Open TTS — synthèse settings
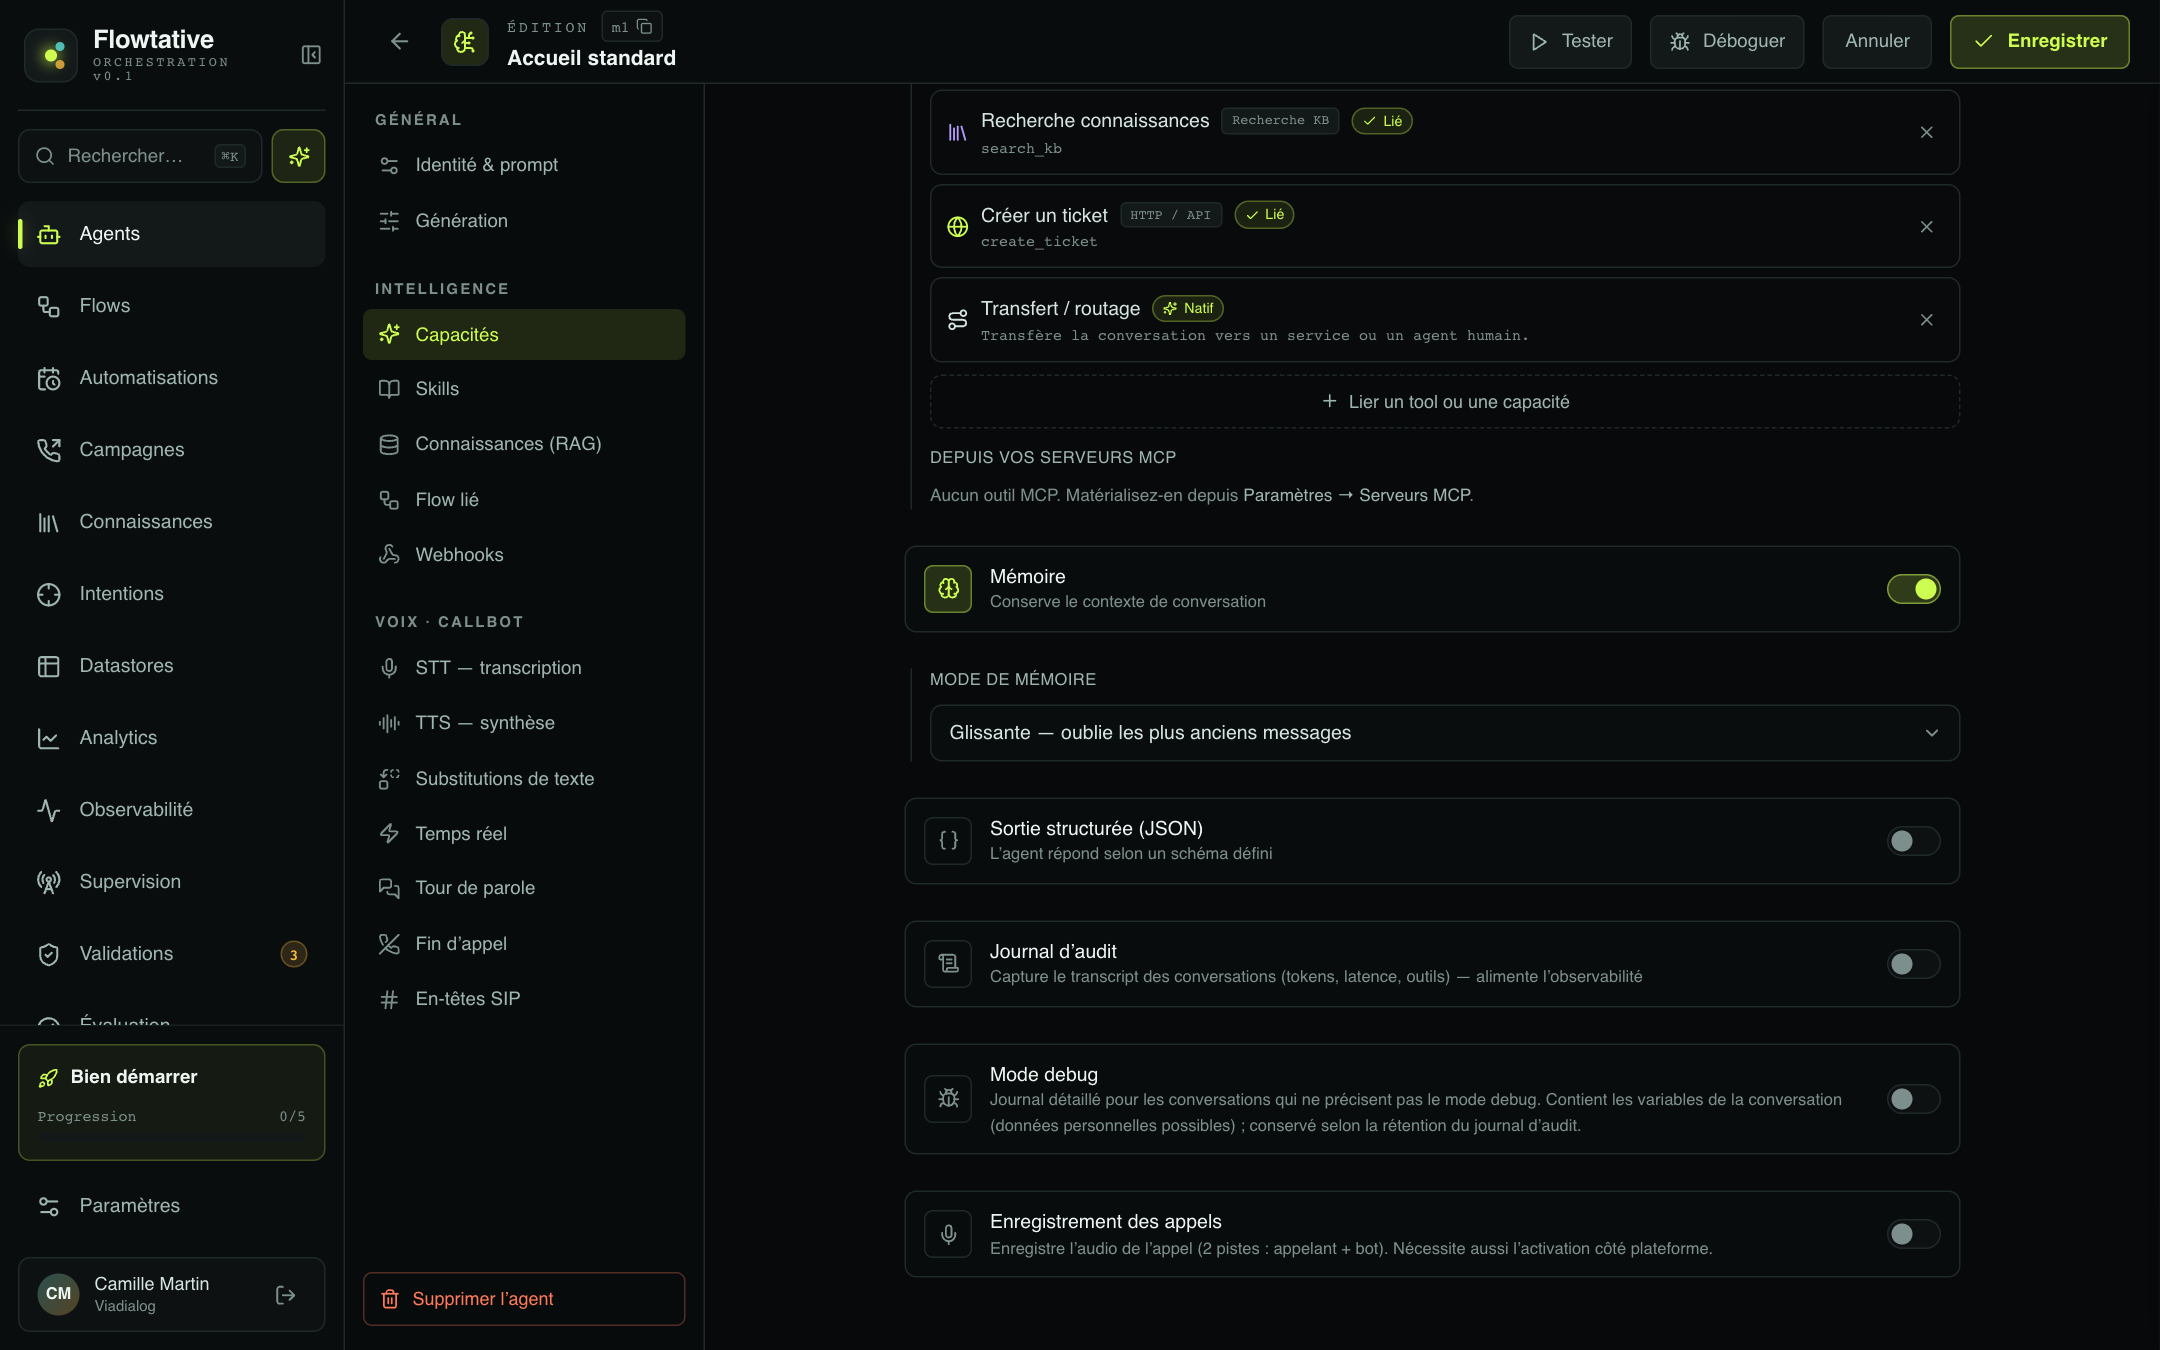Screen dimensions: 2160x1350 click(x=524, y=723)
